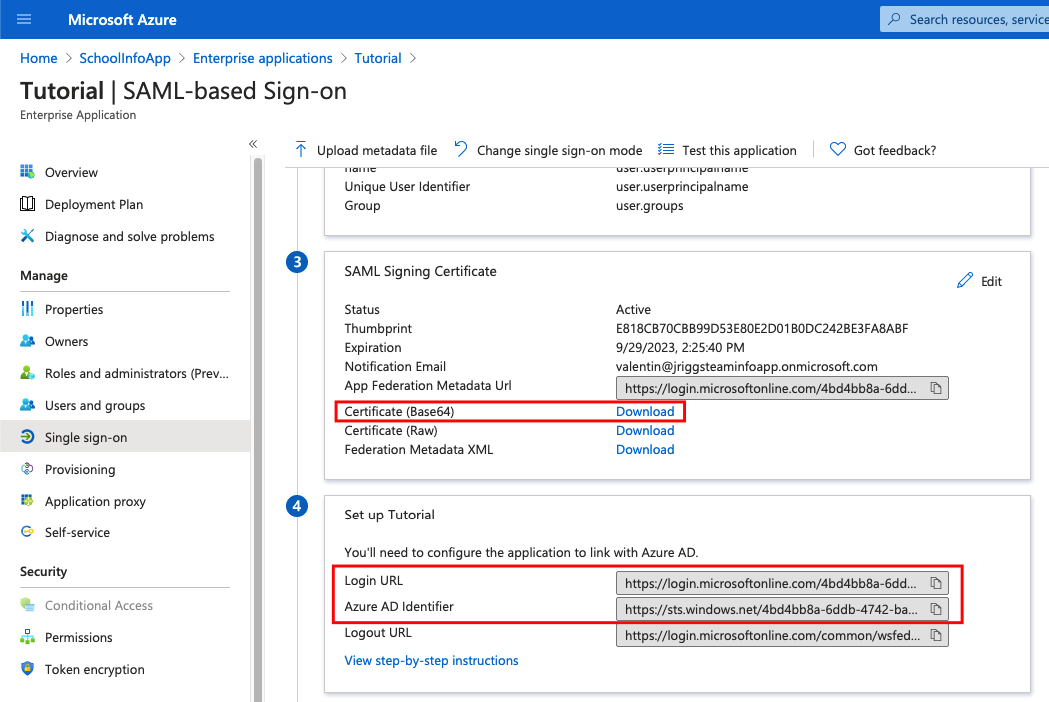Copy the App Federation Metadata Url
Screen dimensions: 1049x702
936,388
